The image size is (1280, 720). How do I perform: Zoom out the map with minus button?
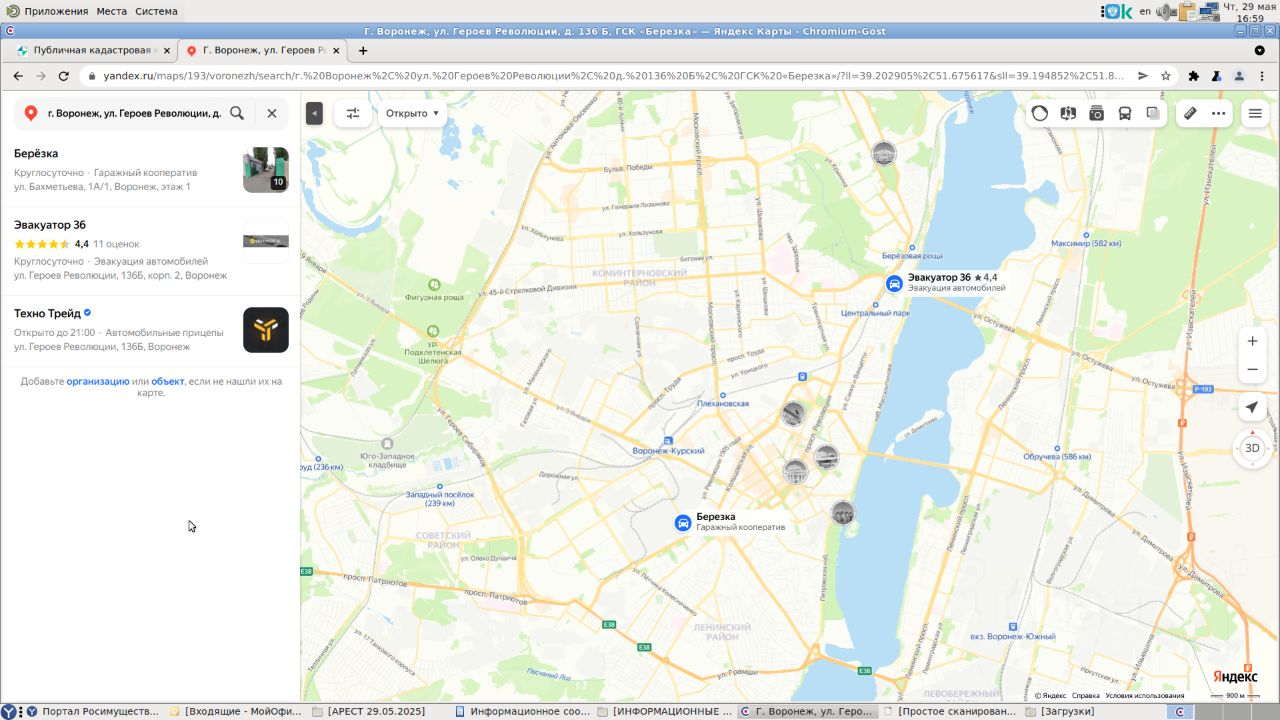[1252, 370]
